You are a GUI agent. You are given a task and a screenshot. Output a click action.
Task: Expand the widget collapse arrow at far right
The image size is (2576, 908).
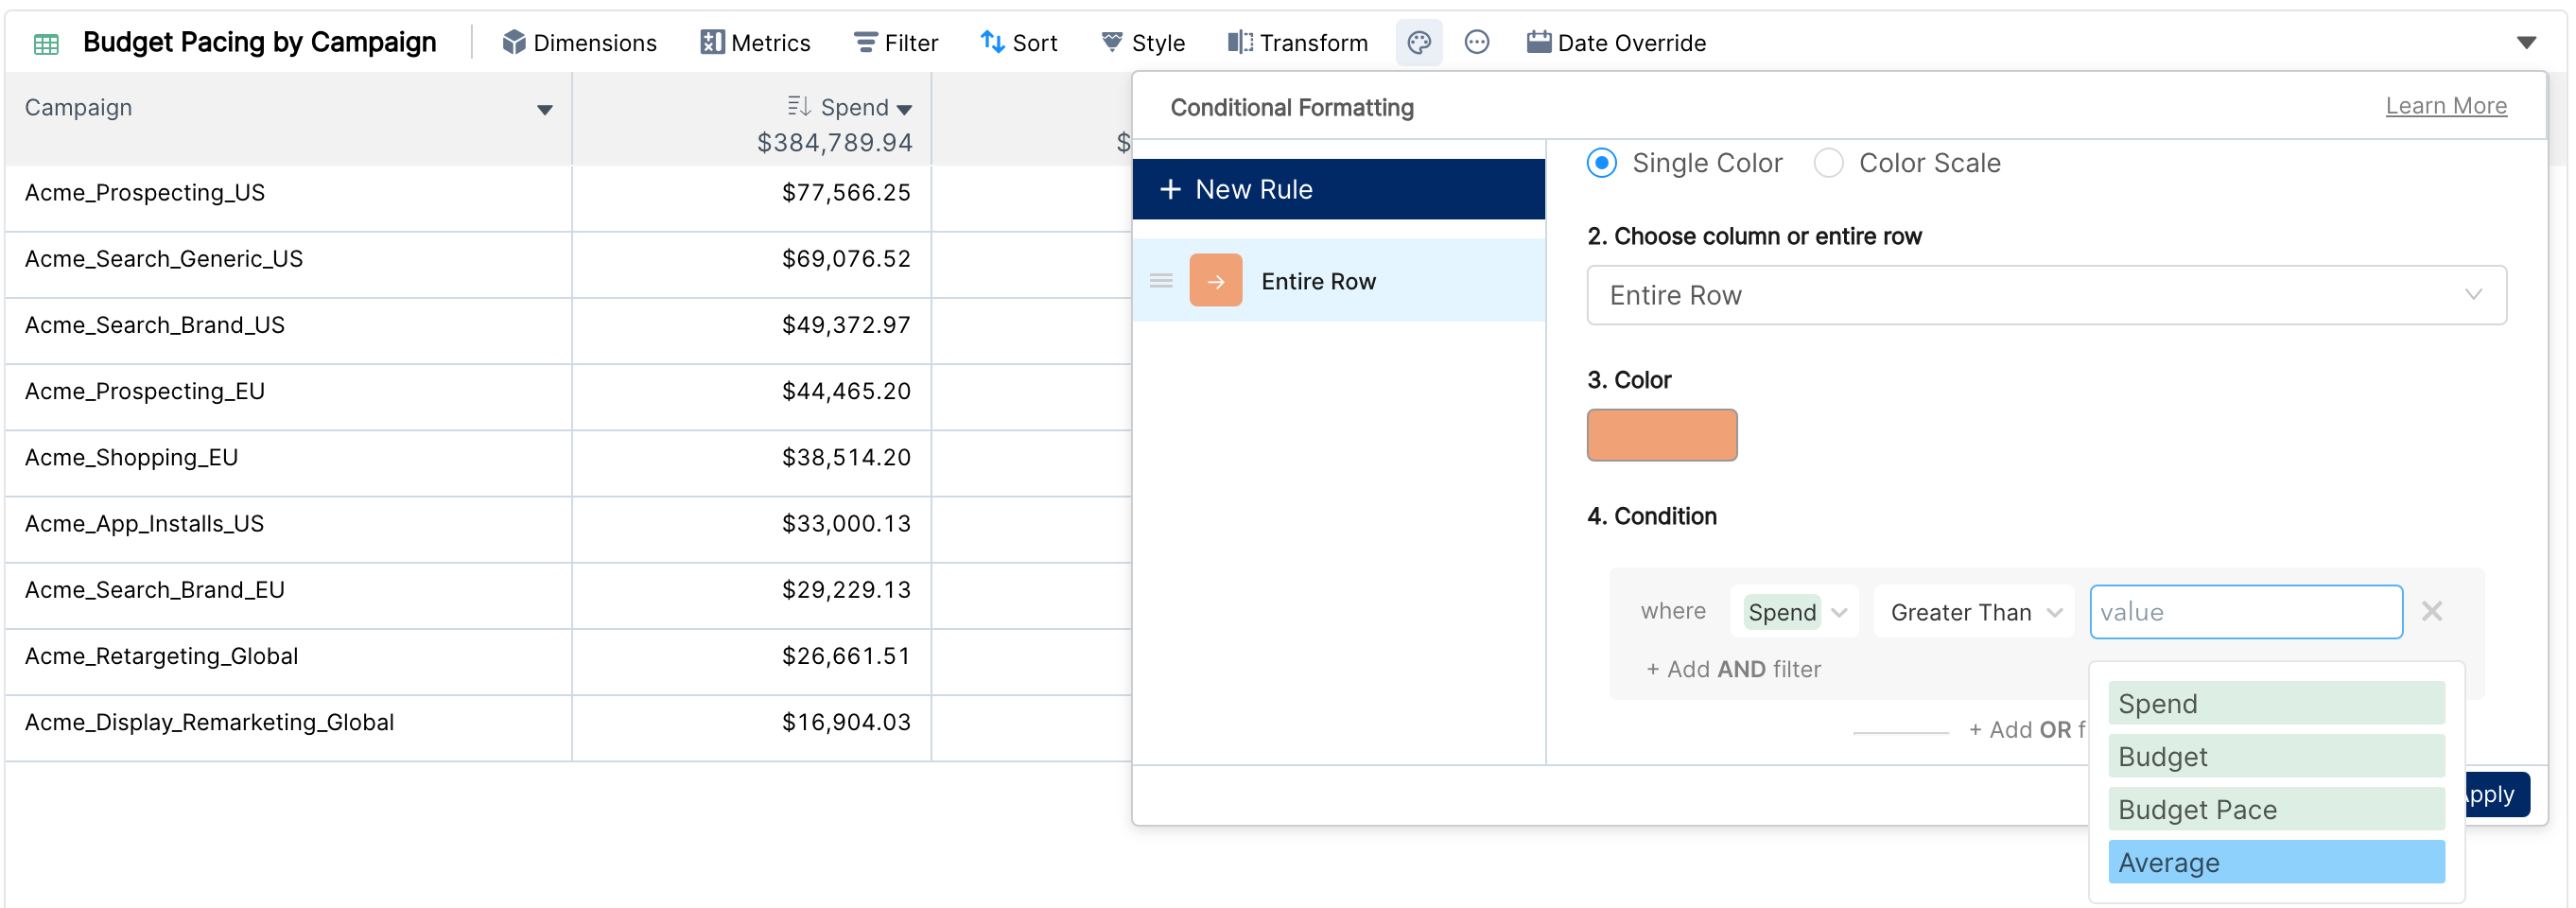[x=2526, y=43]
